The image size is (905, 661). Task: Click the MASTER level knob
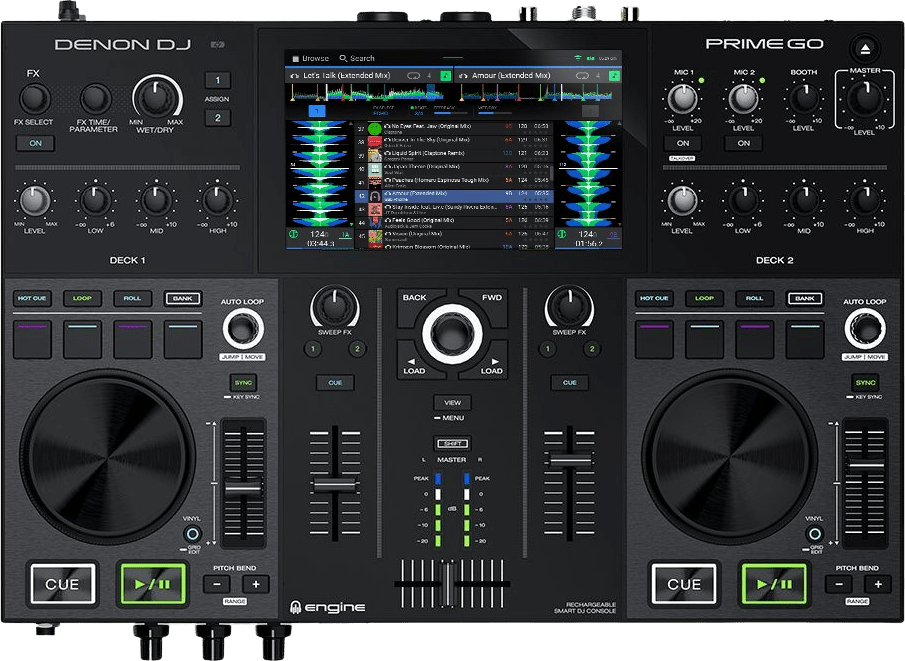point(865,99)
